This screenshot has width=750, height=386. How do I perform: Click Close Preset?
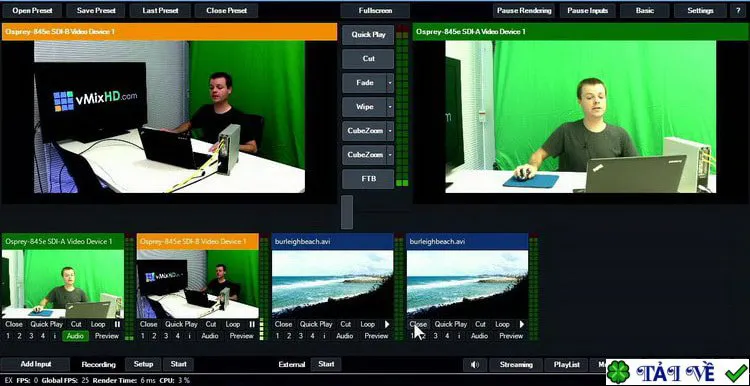(226, 11)
